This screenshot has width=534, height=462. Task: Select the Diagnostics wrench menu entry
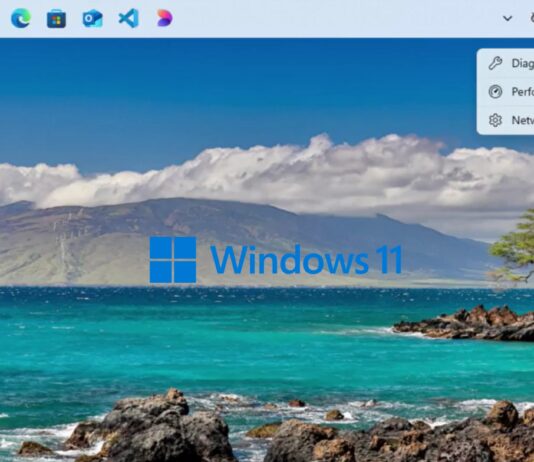(x=505, y=63)
